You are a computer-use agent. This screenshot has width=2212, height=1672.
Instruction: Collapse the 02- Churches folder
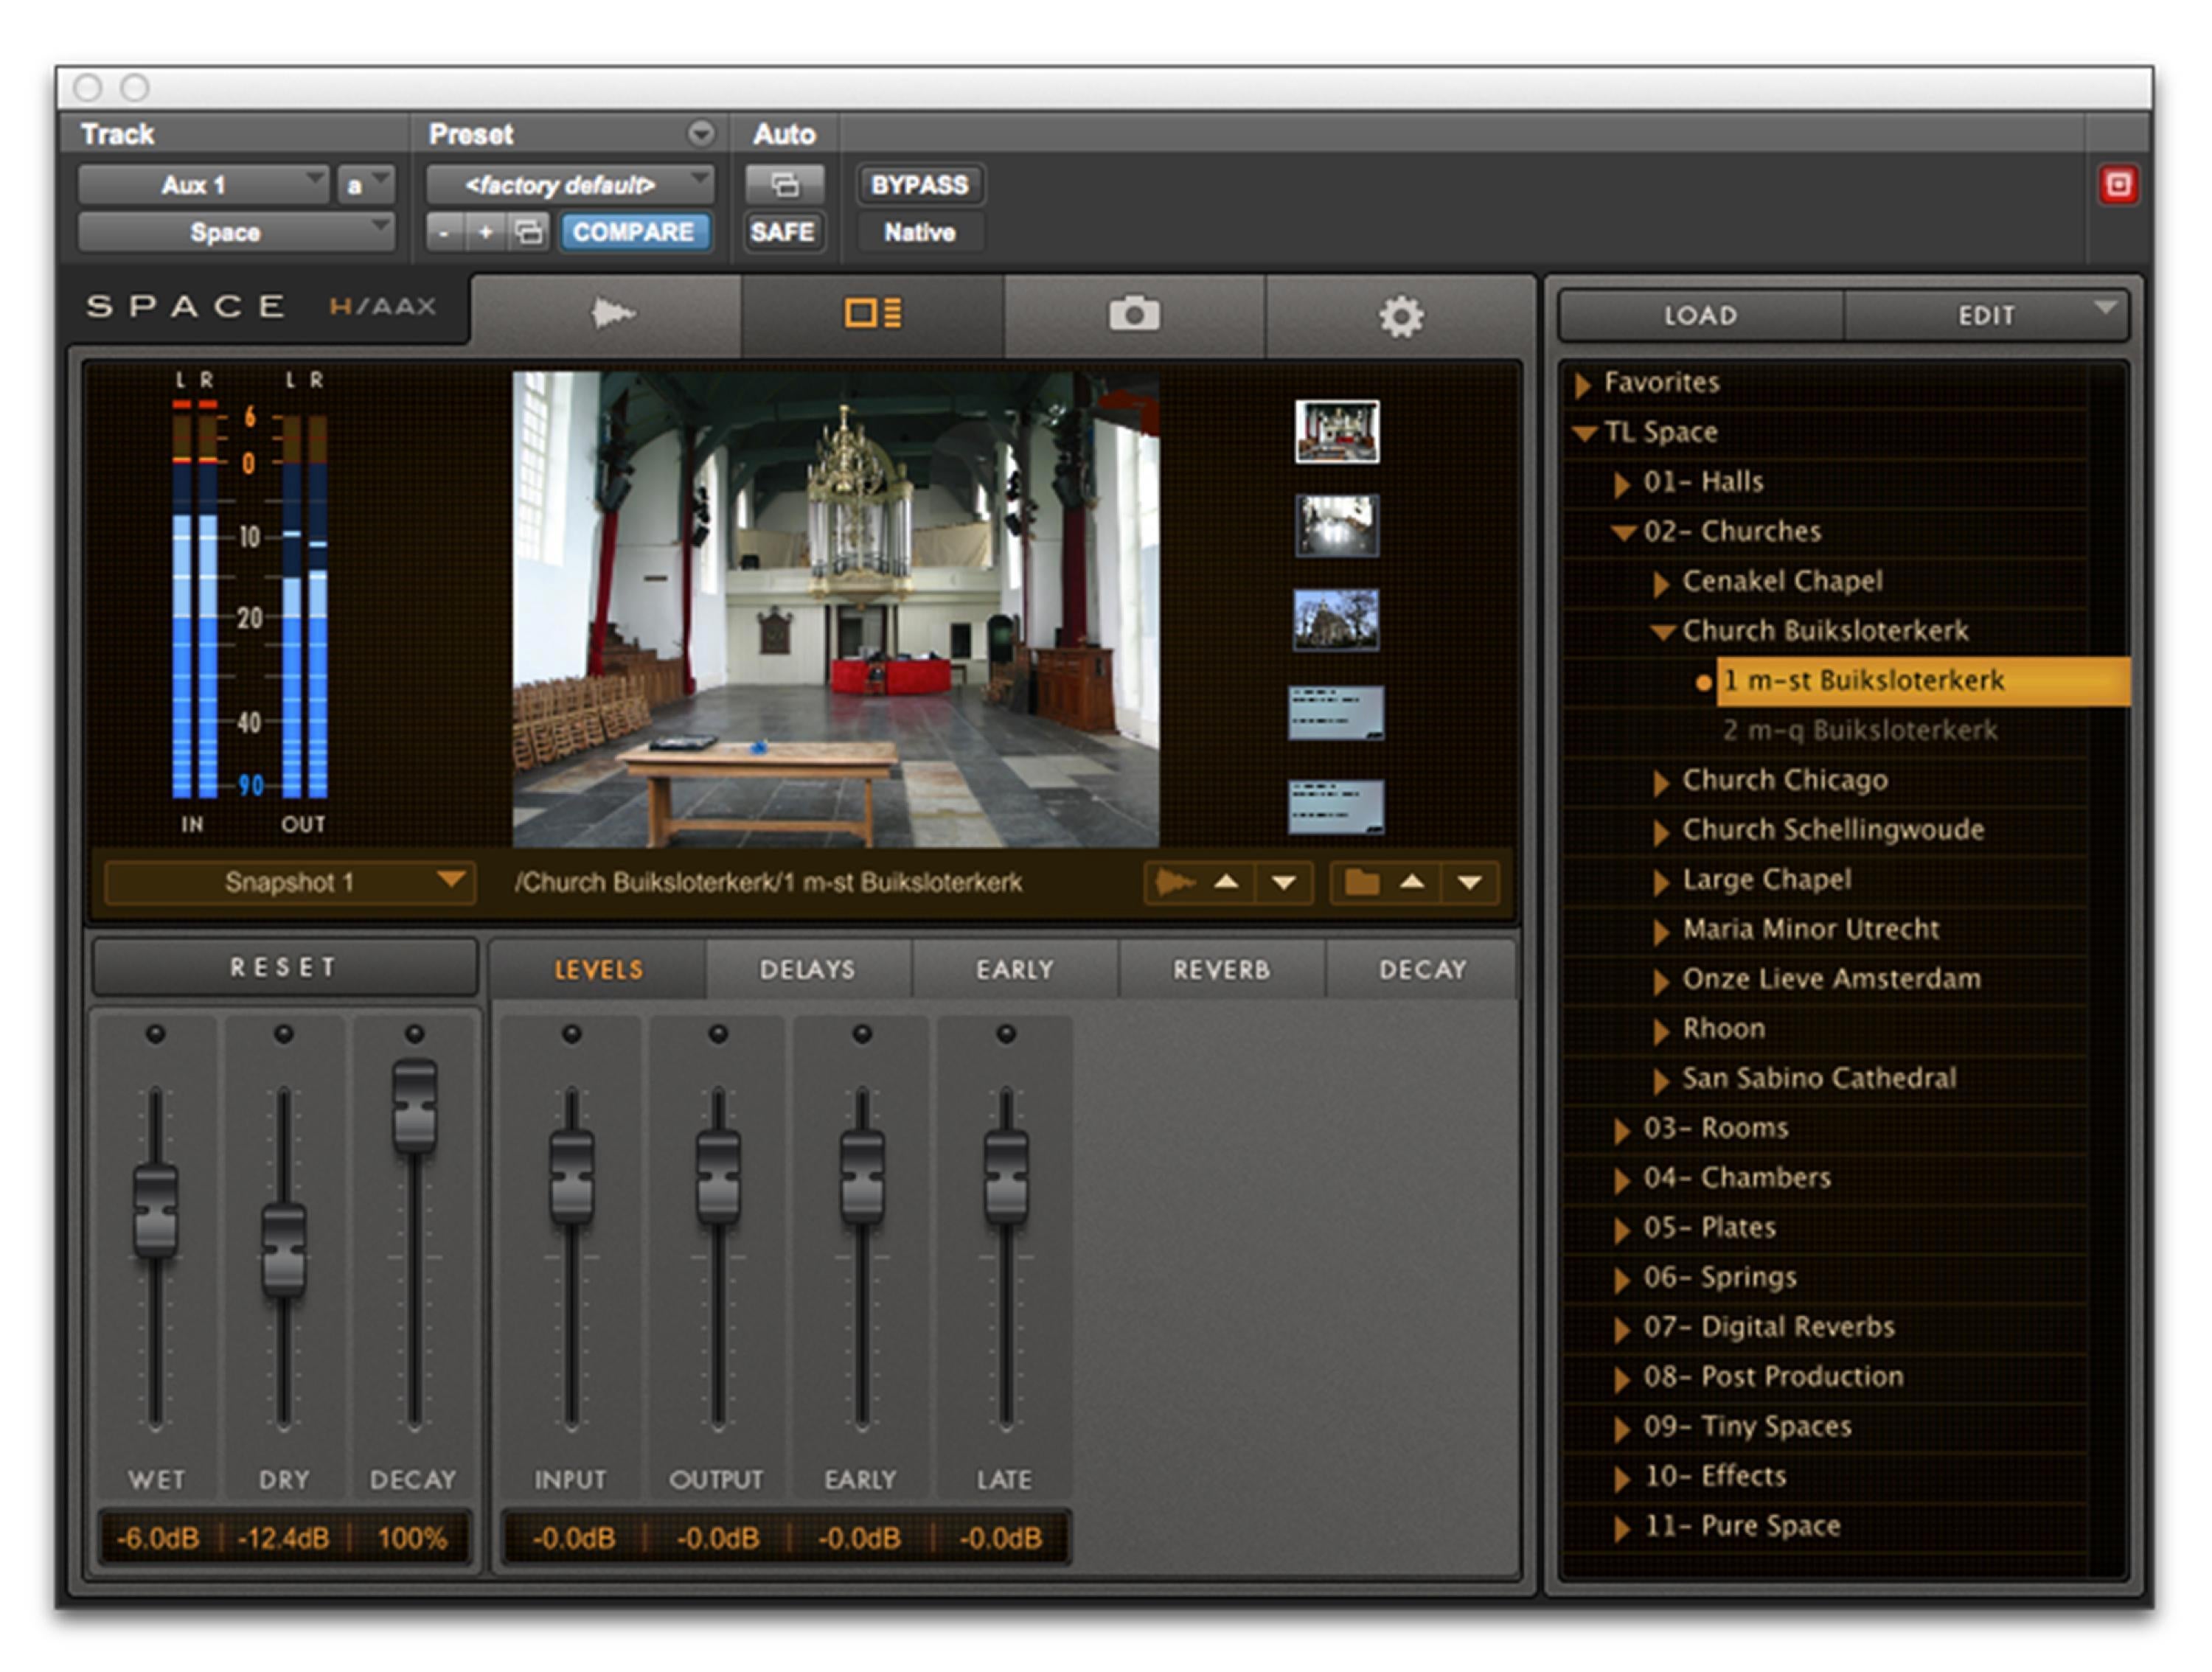tap(1623, 533)
